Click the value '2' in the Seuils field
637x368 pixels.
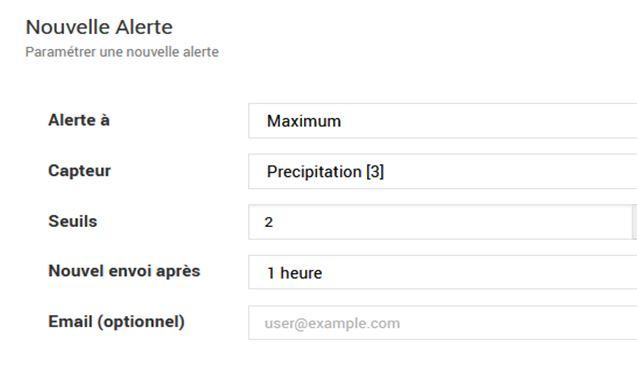[269, 222]
